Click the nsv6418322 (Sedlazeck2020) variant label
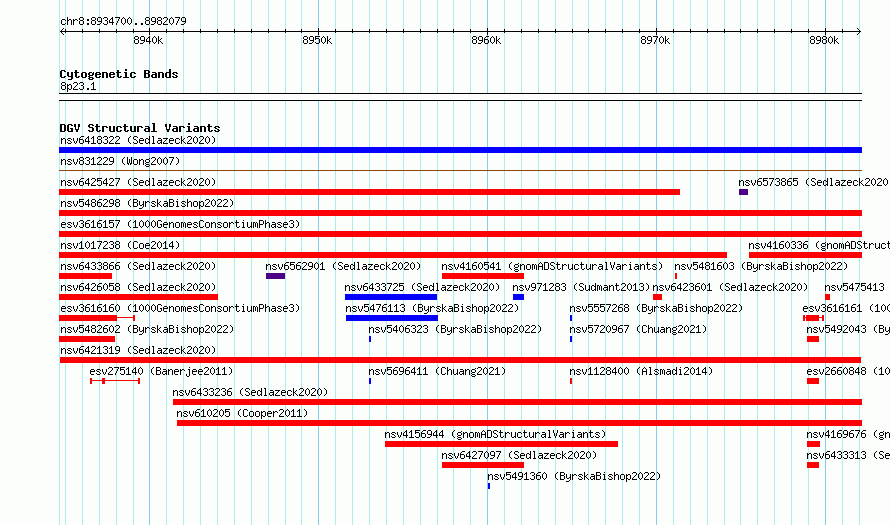 (x=138, y=140)
